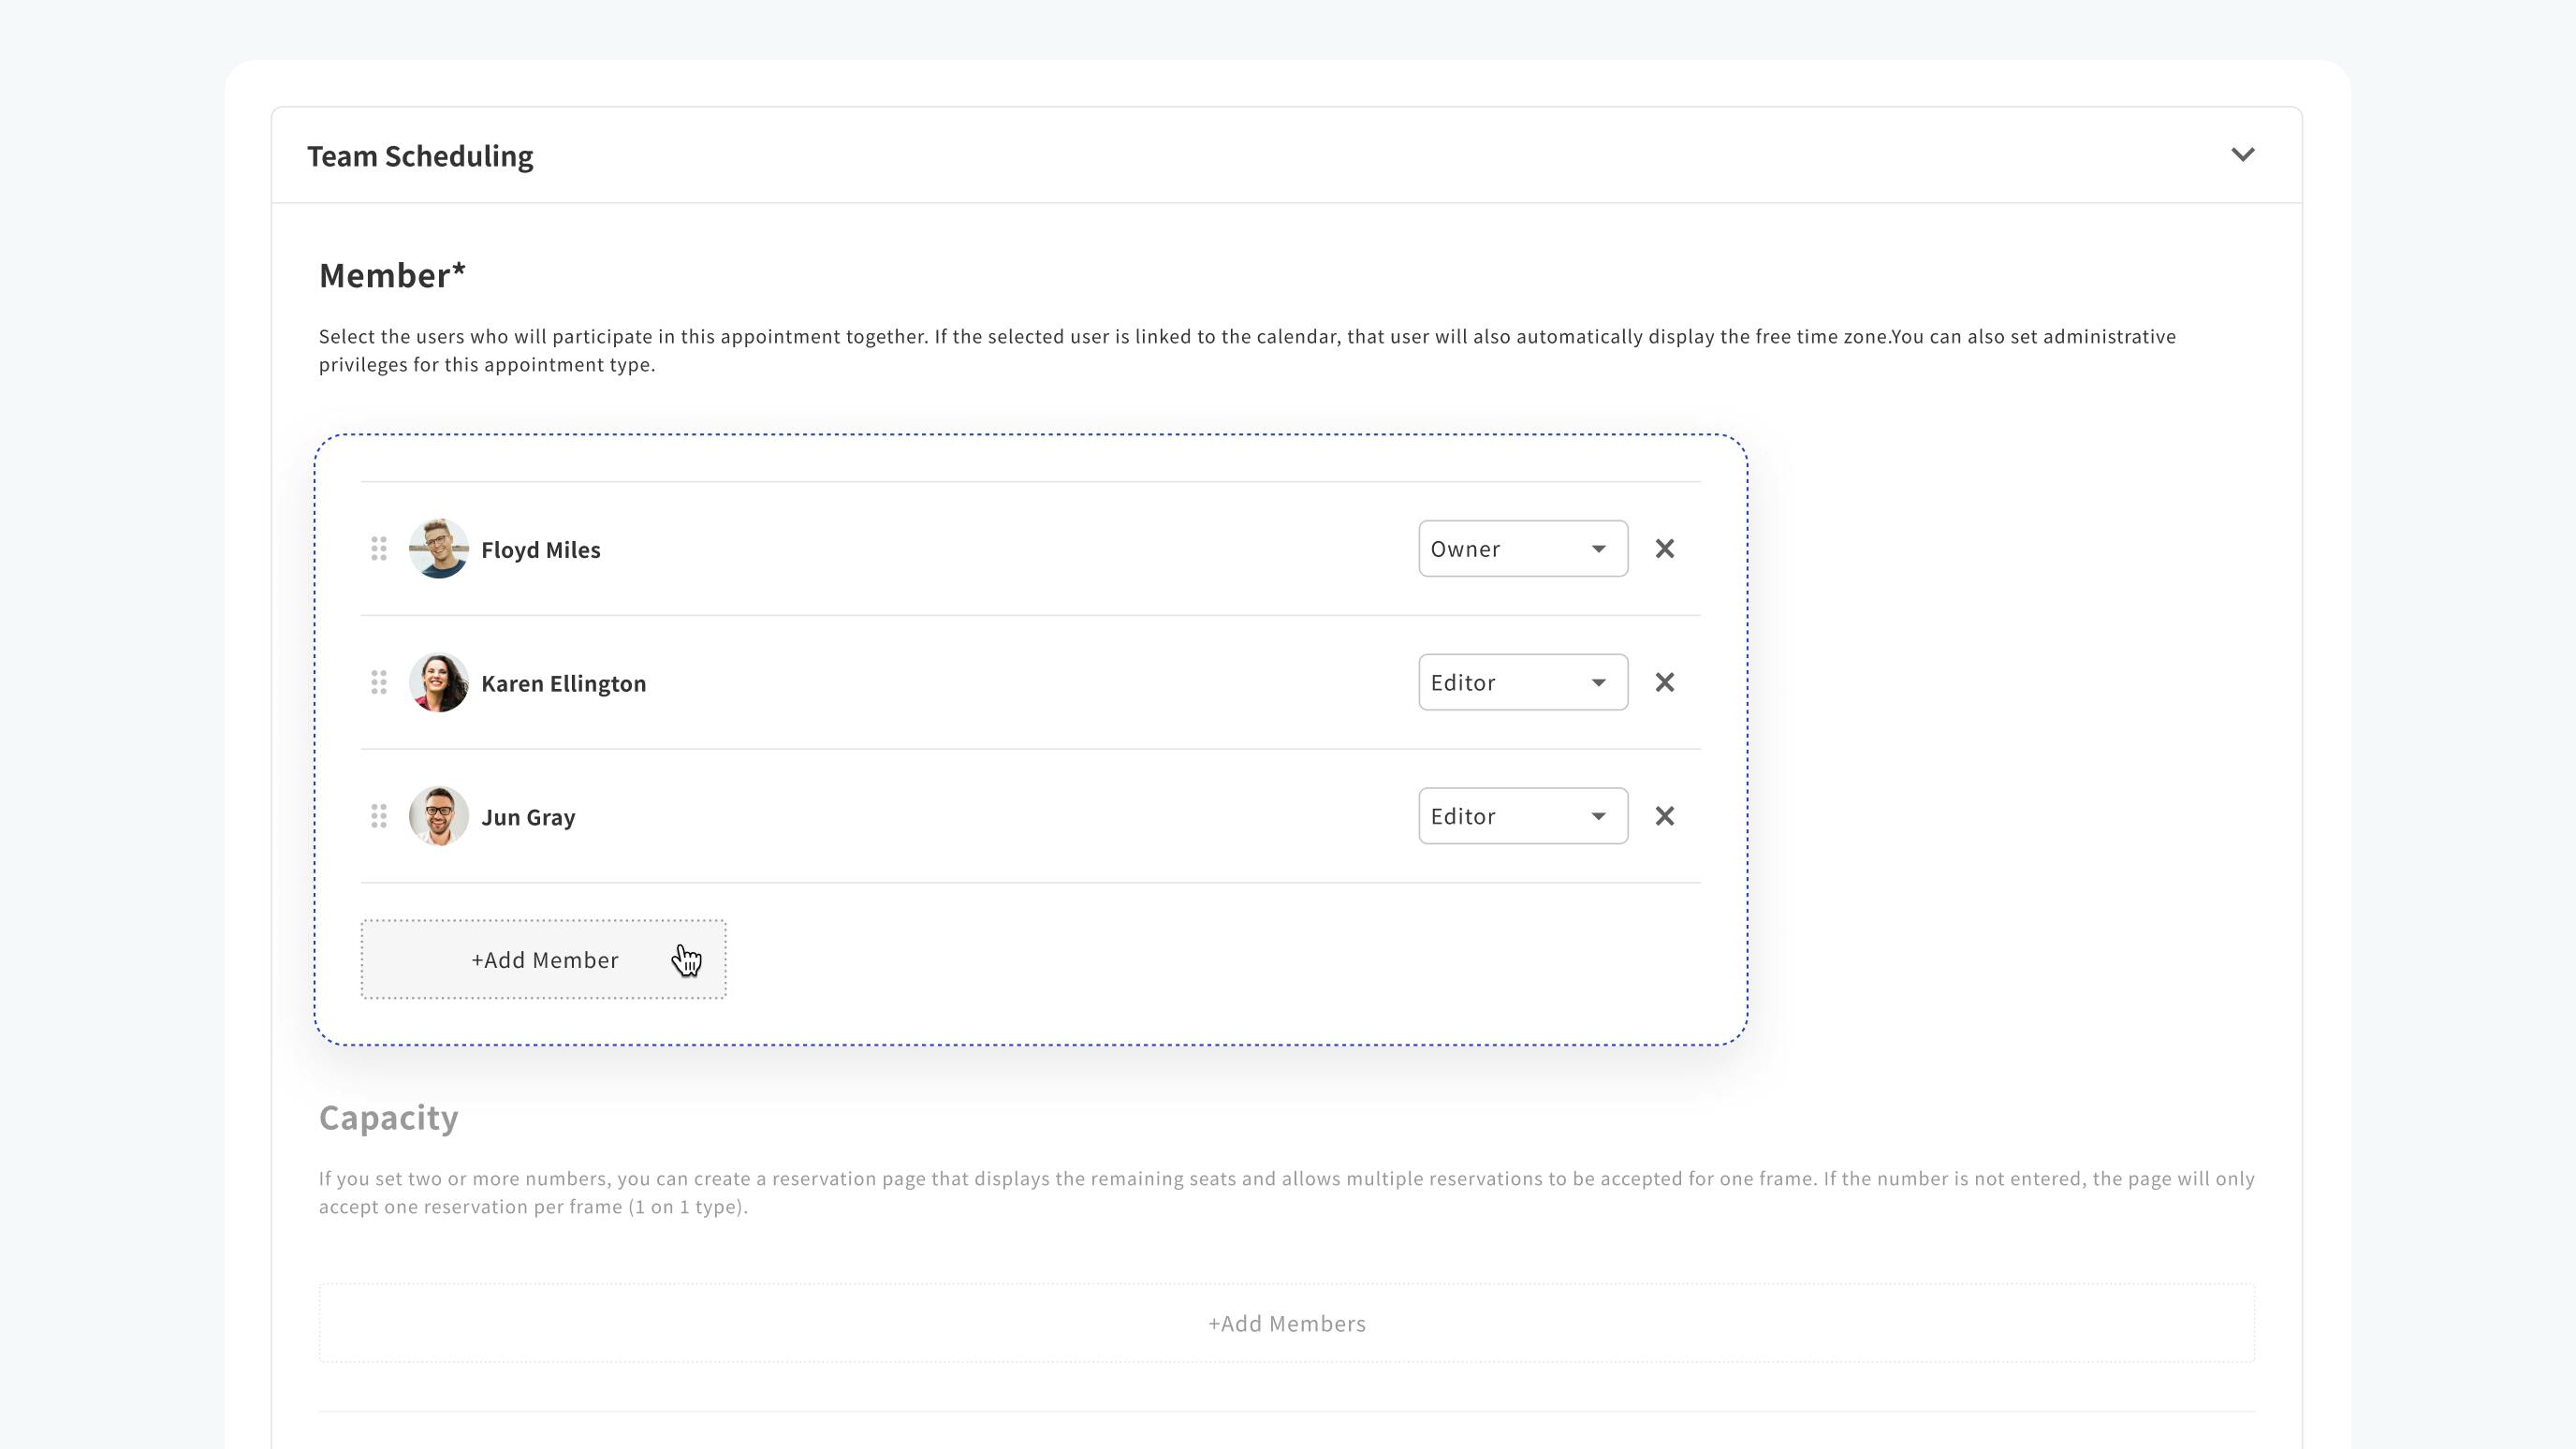Click Karen Ellington's avatar photo
Viewport: 2576px width, 1449px height.
439,683
